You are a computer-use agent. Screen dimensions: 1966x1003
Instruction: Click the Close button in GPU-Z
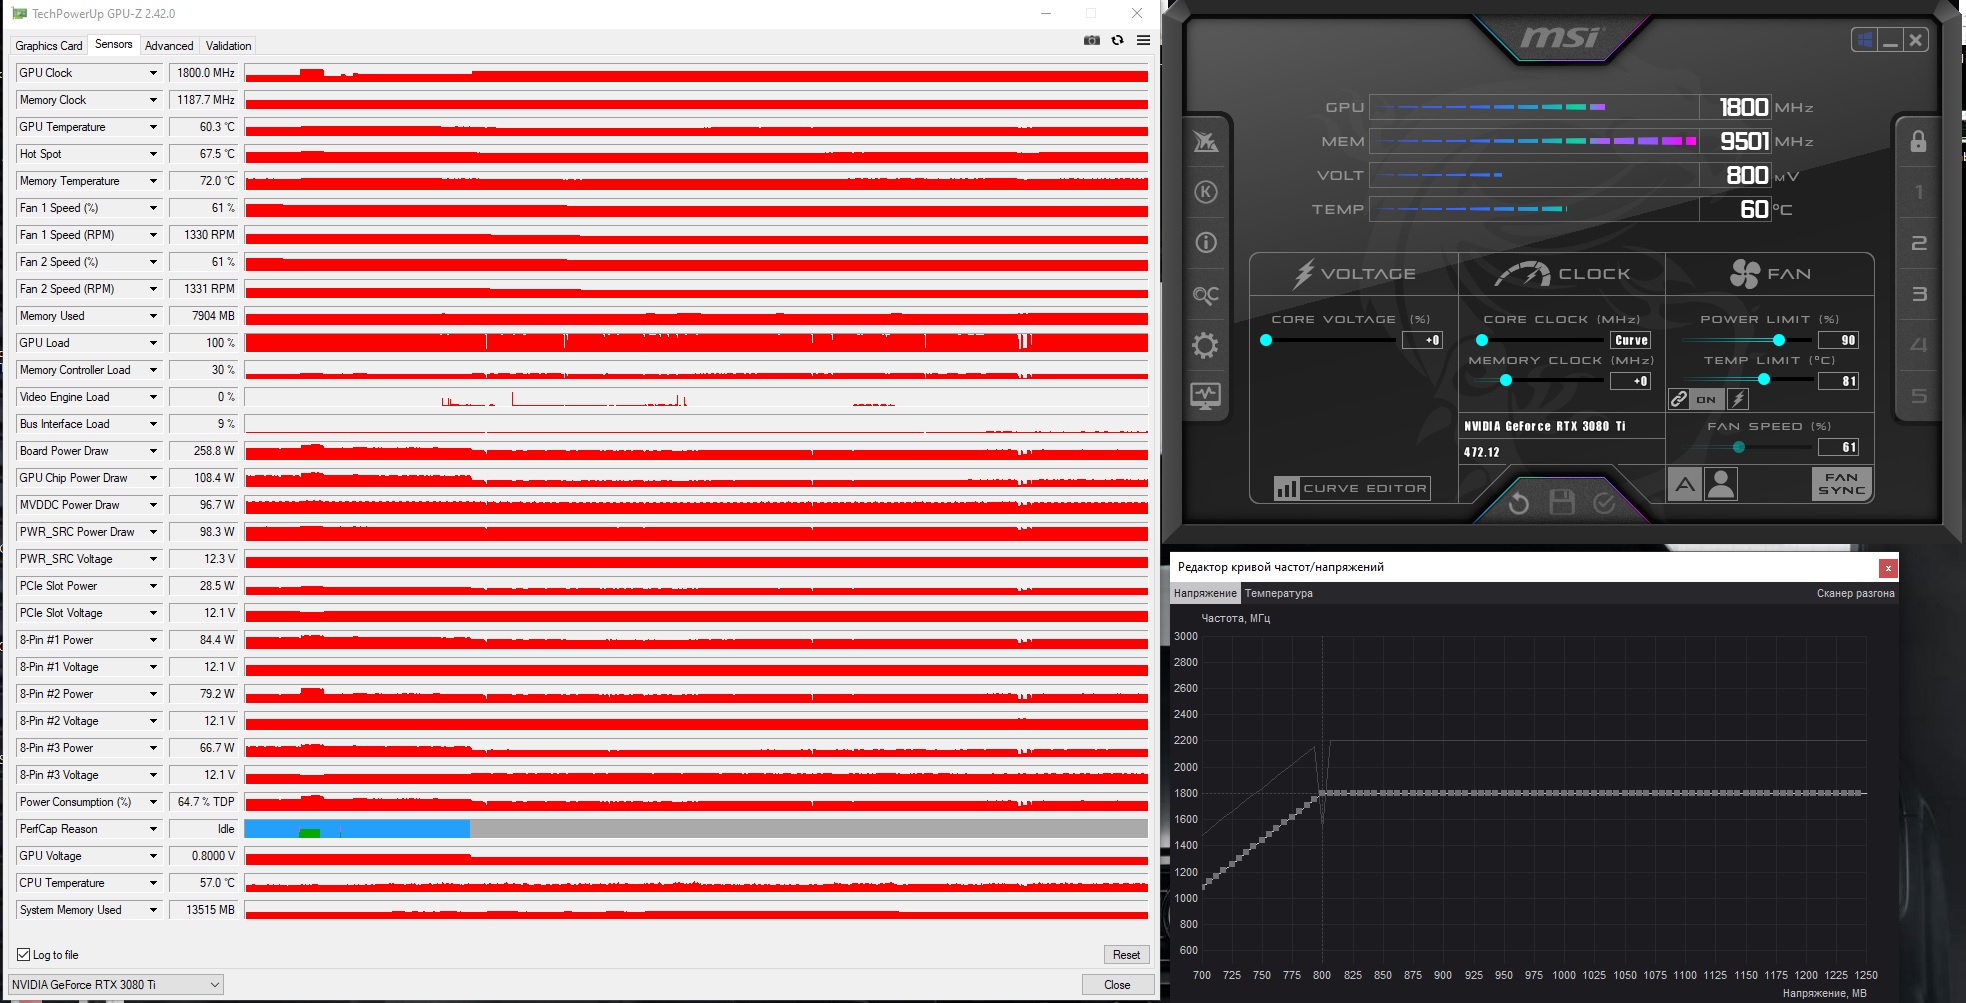[x=1117, y=985]
